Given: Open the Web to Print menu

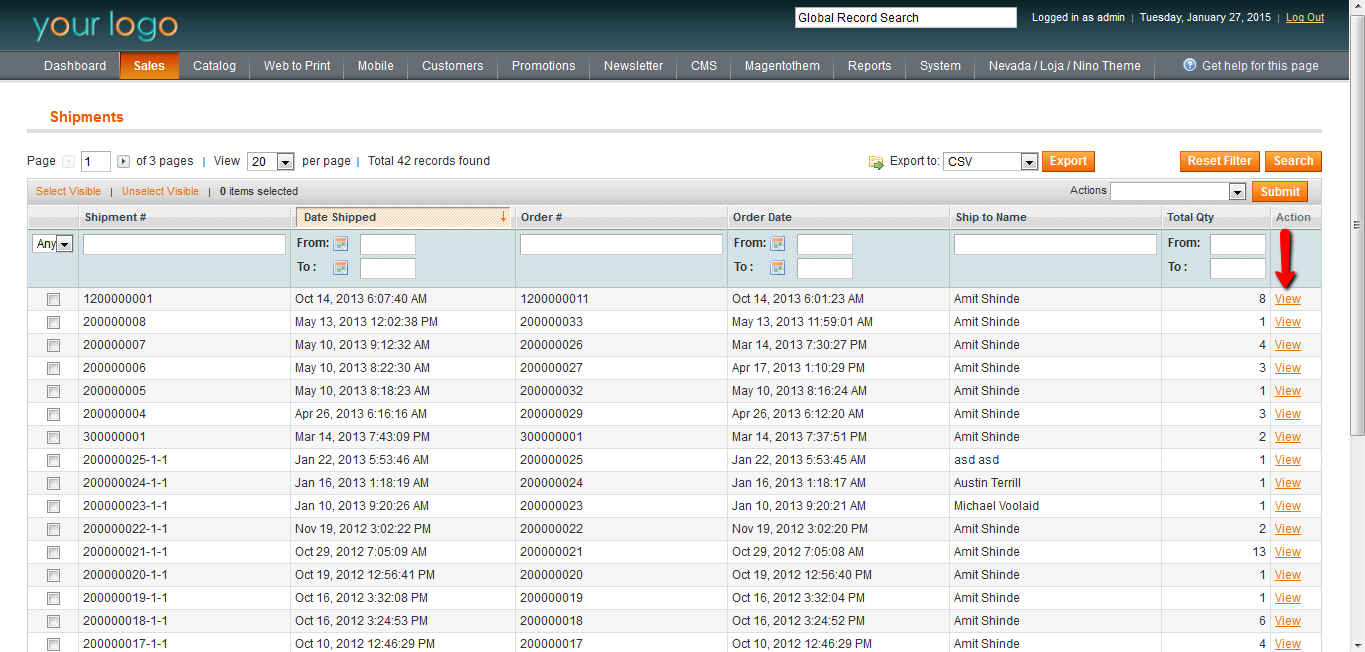Looking at the screenshot, I should pyautogui.click(x=297, y=66).
